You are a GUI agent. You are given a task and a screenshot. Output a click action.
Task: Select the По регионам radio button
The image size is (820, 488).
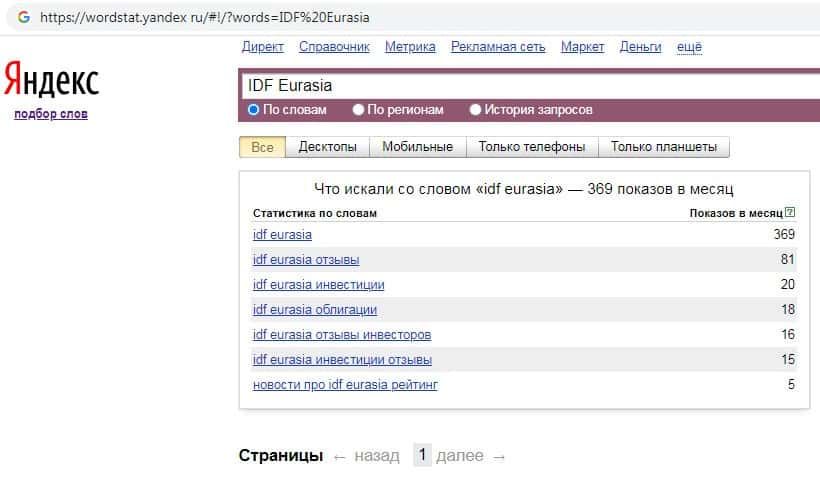pos(360,110)
